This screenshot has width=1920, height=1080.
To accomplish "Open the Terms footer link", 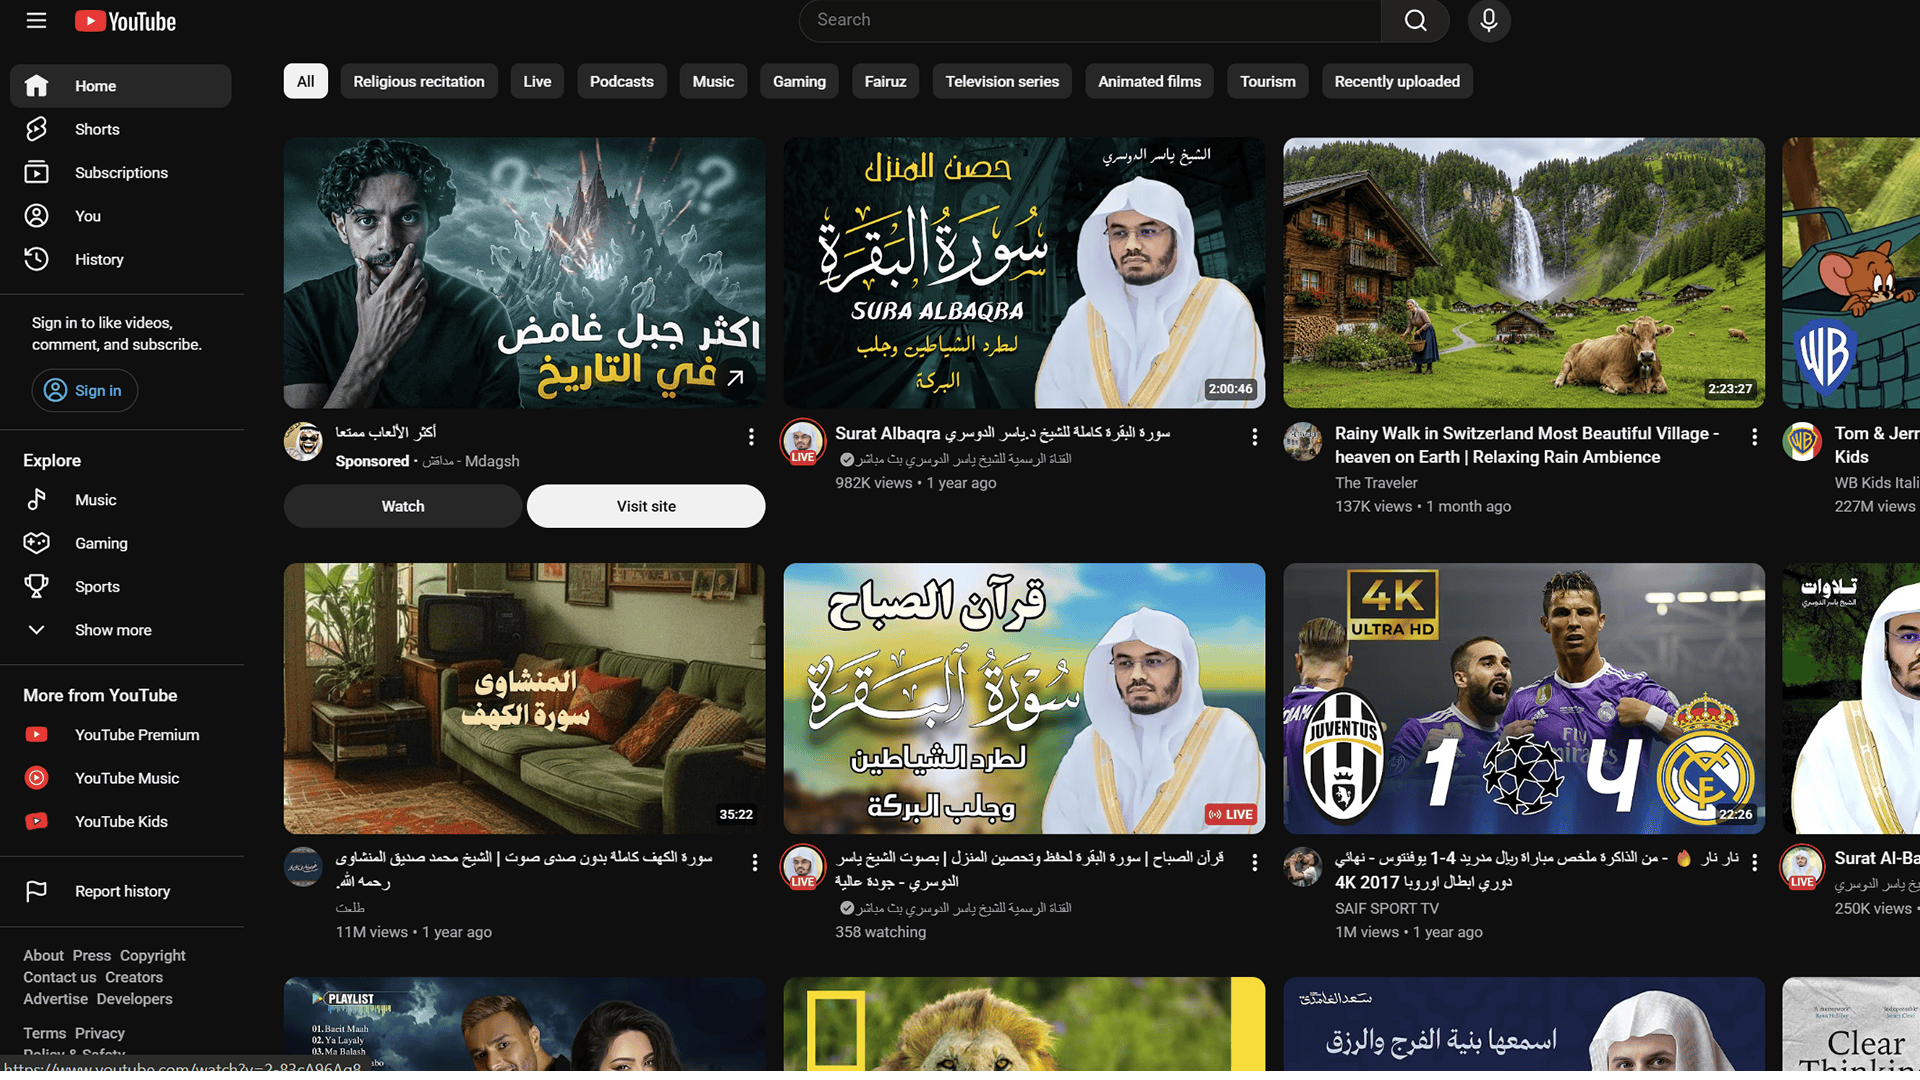I will (x=45, y=1034).
